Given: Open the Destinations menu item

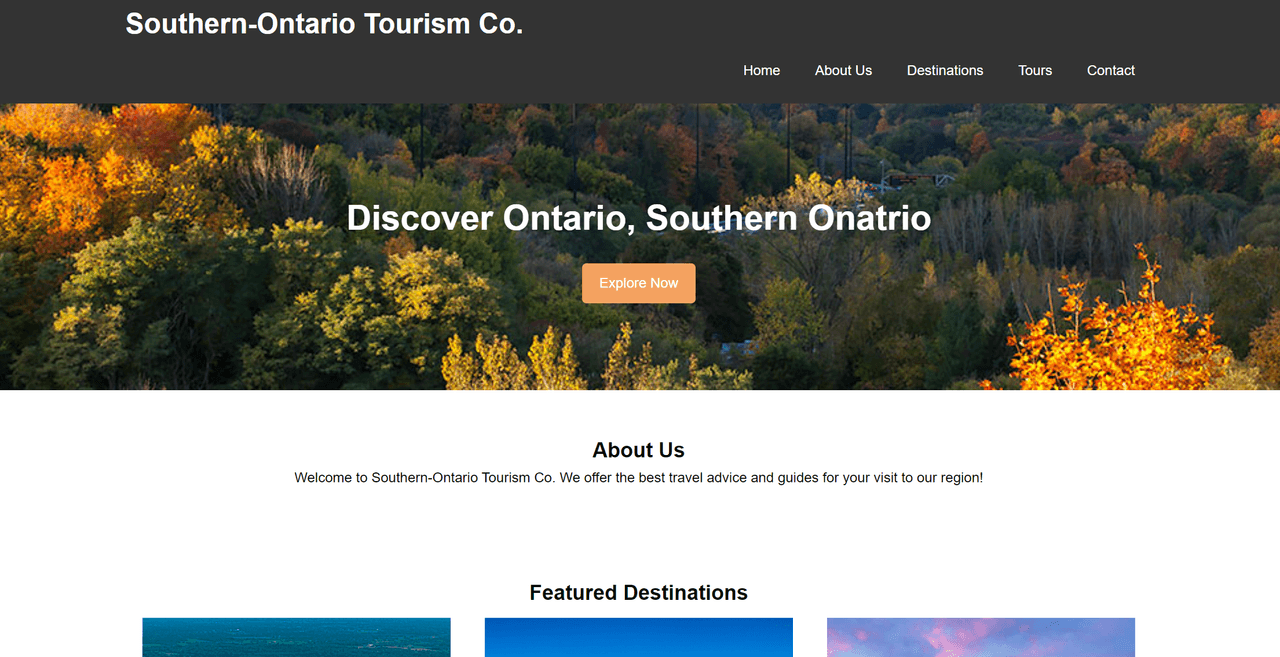Looking at the screenshot, I should 945,70.
